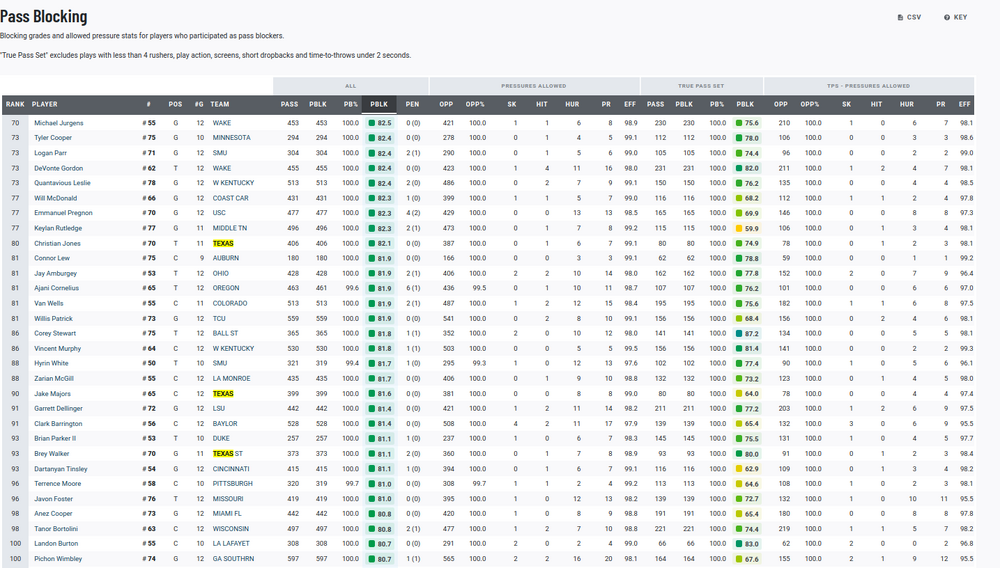The image size is (1000, 568).
Task: Open Garrett Dellinger's player row link
Action: pos(59,408)
